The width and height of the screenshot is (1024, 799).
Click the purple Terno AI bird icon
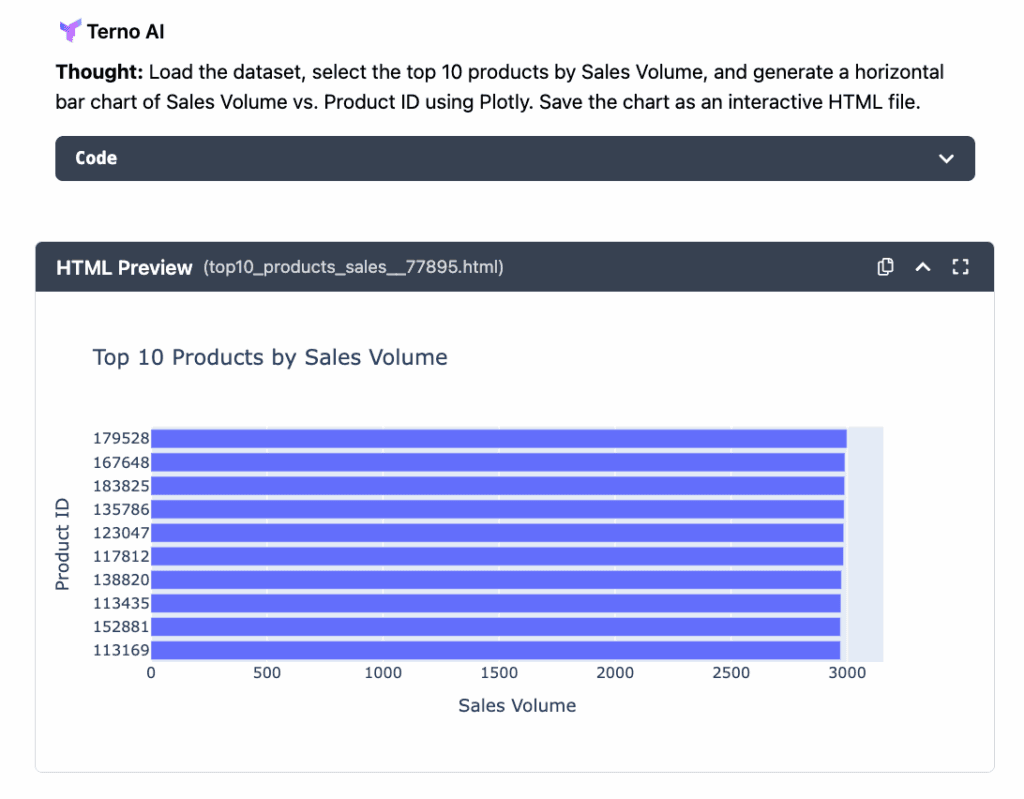click(x=70, y=30)
